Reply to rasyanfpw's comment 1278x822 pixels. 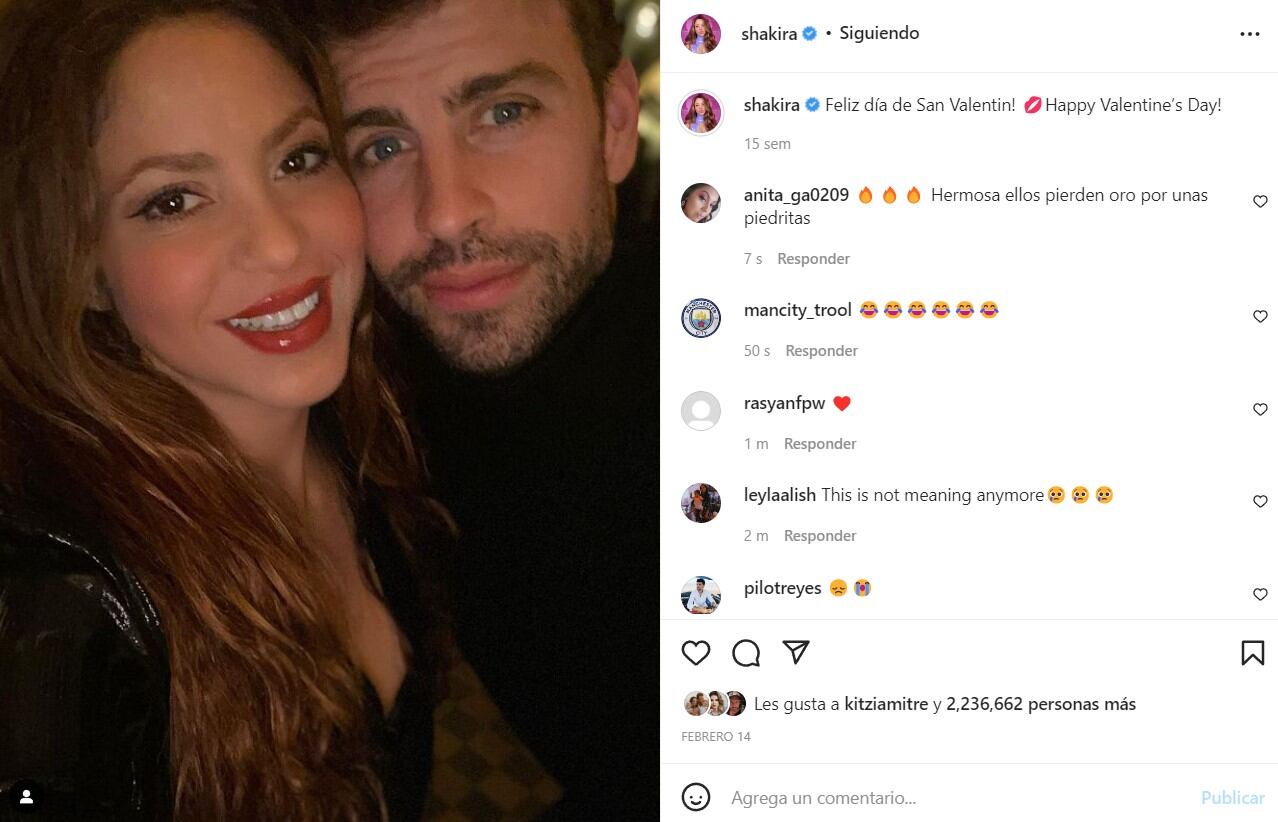coord(820,444)
